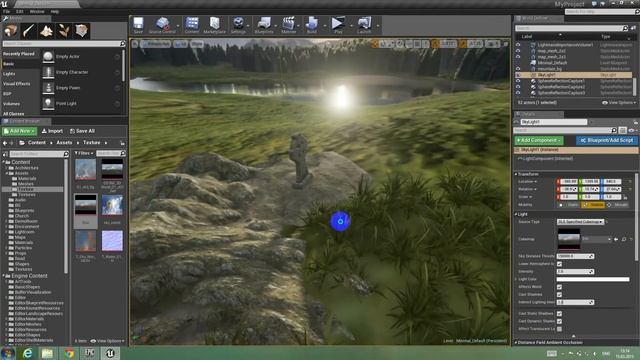The image size is (640, 360).
Task: Toggle Cast Dynamic Shadows checkbox
Action: coord(559,321)
